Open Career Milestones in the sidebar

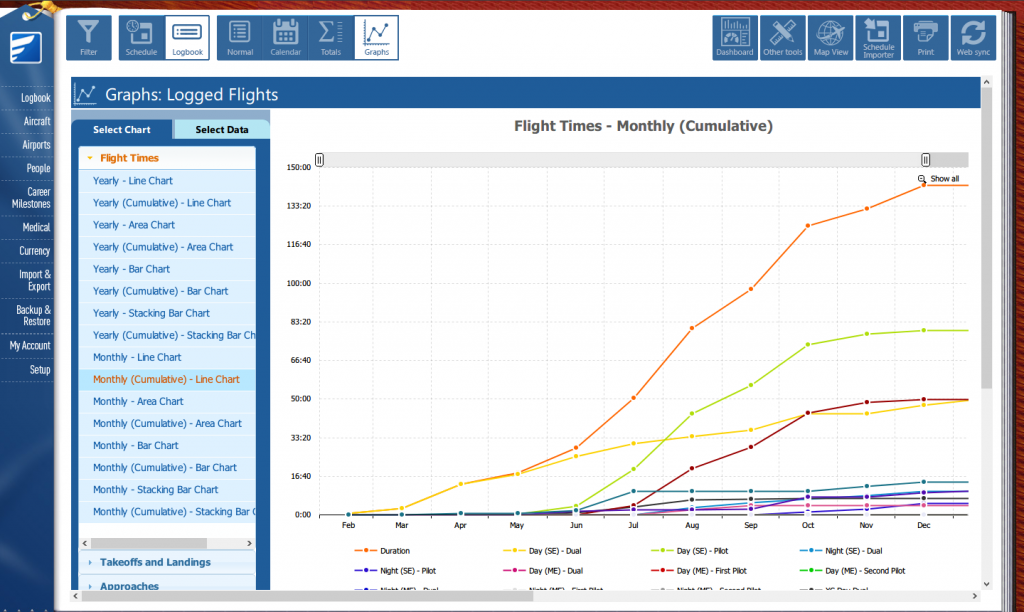tap(31, 198)
